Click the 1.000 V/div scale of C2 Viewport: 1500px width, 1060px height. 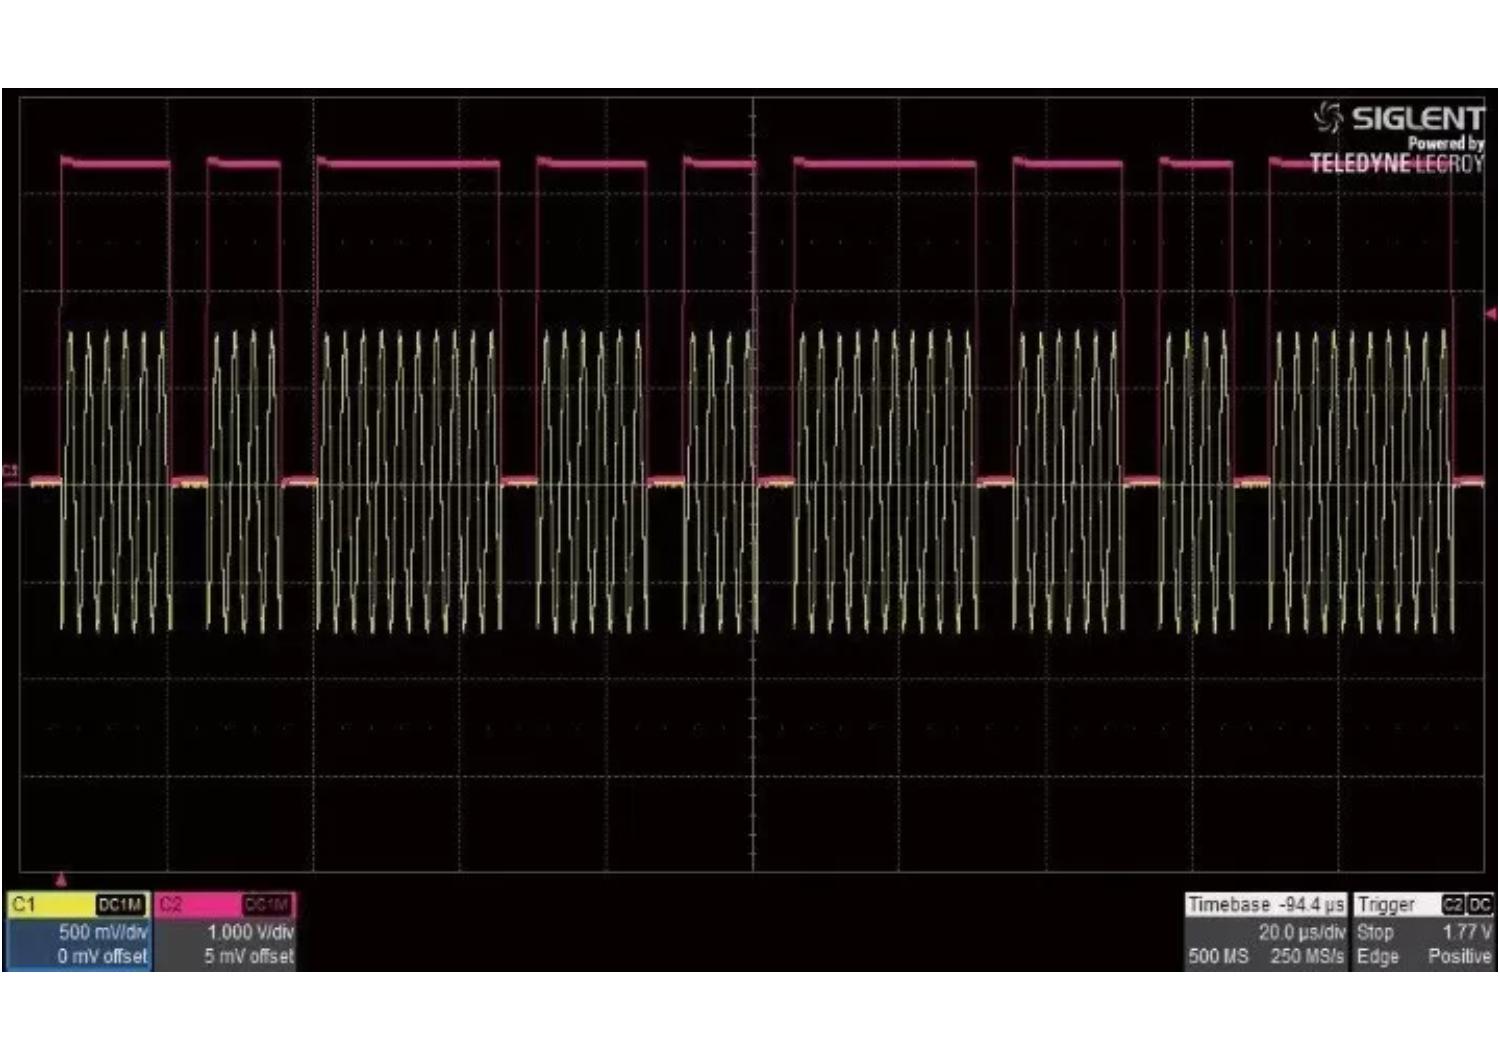pos(250,932)
